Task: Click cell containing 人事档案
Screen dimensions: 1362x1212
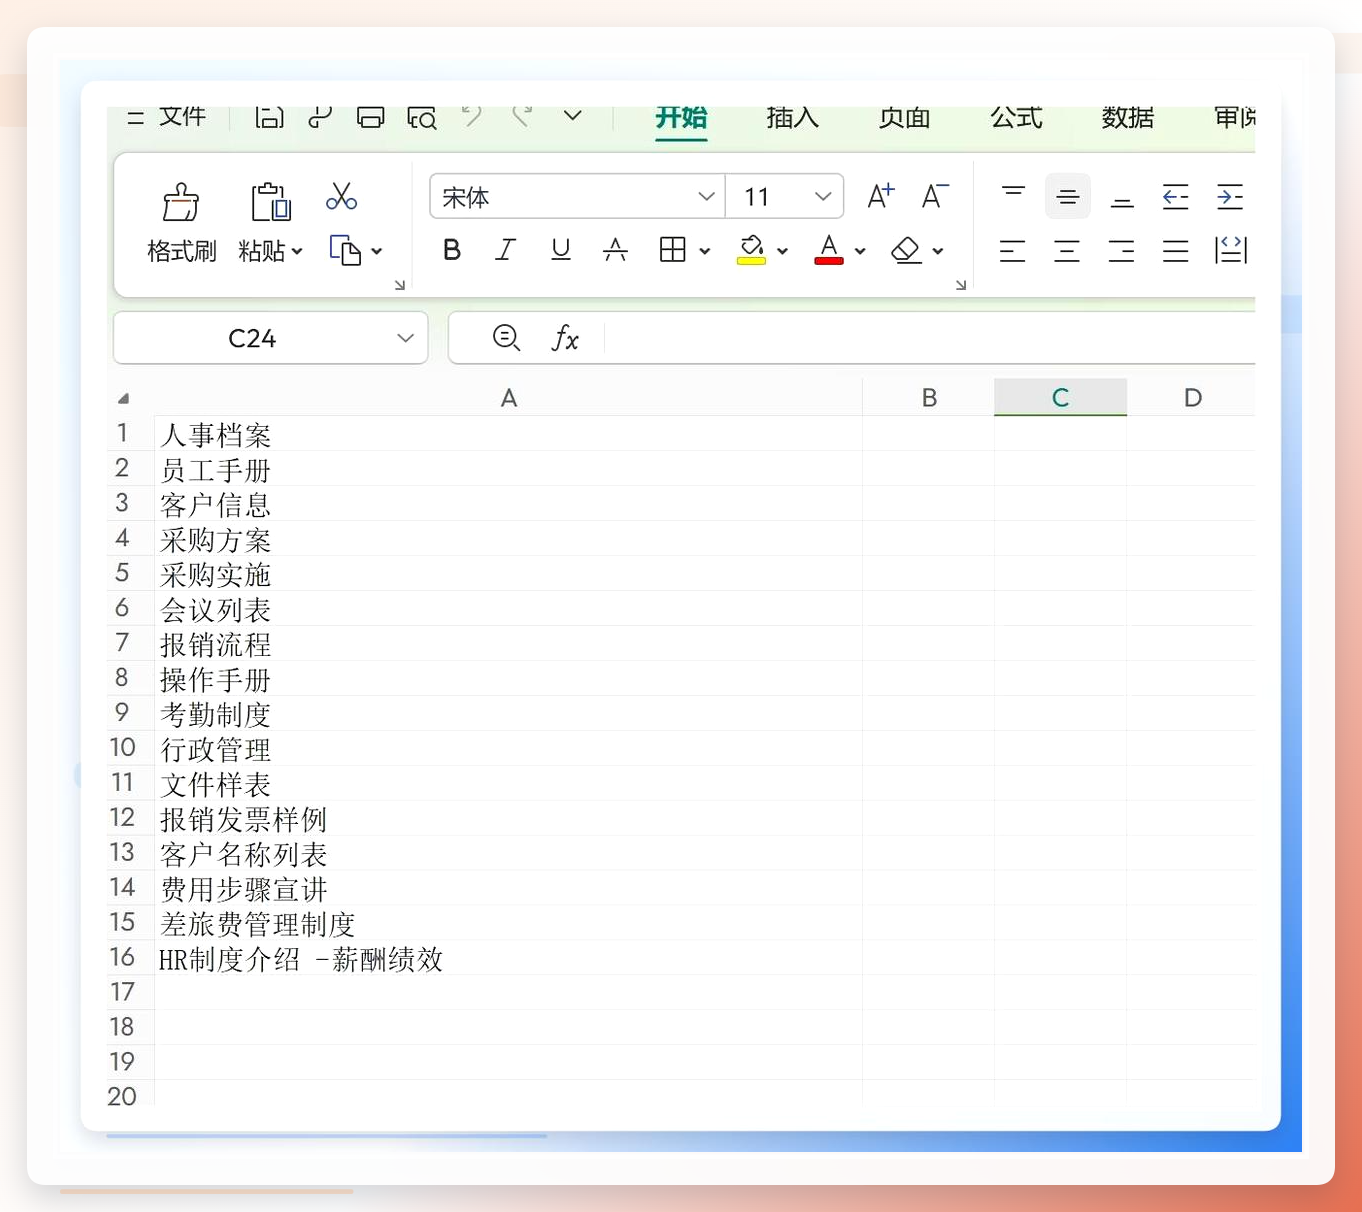Action: 508,434
